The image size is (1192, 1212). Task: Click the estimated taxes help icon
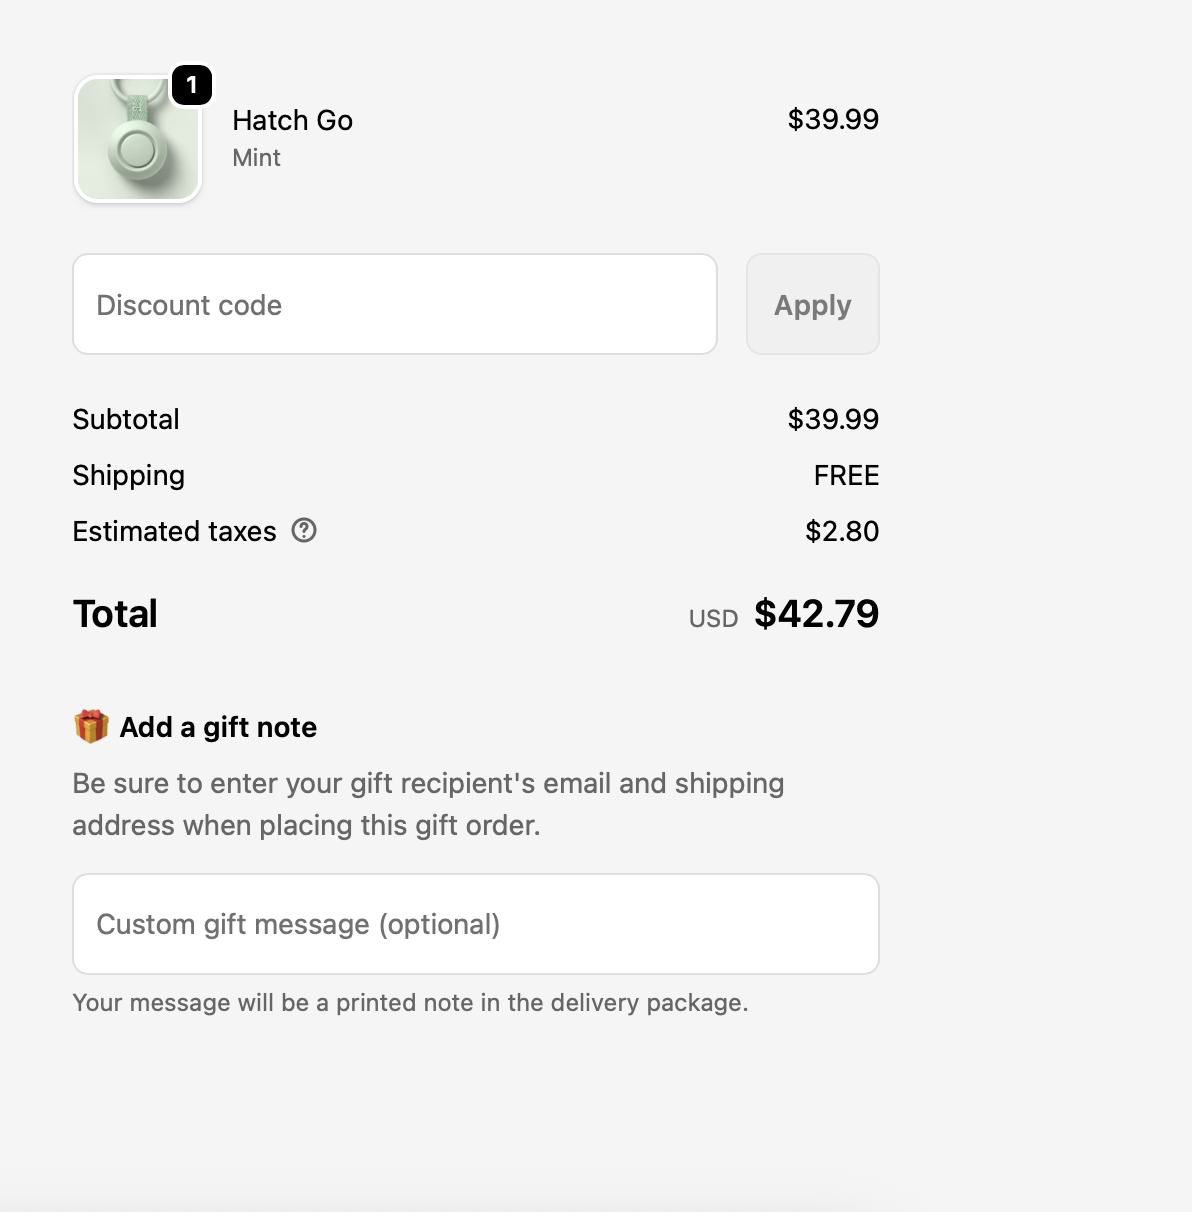[x=304, y=531]
